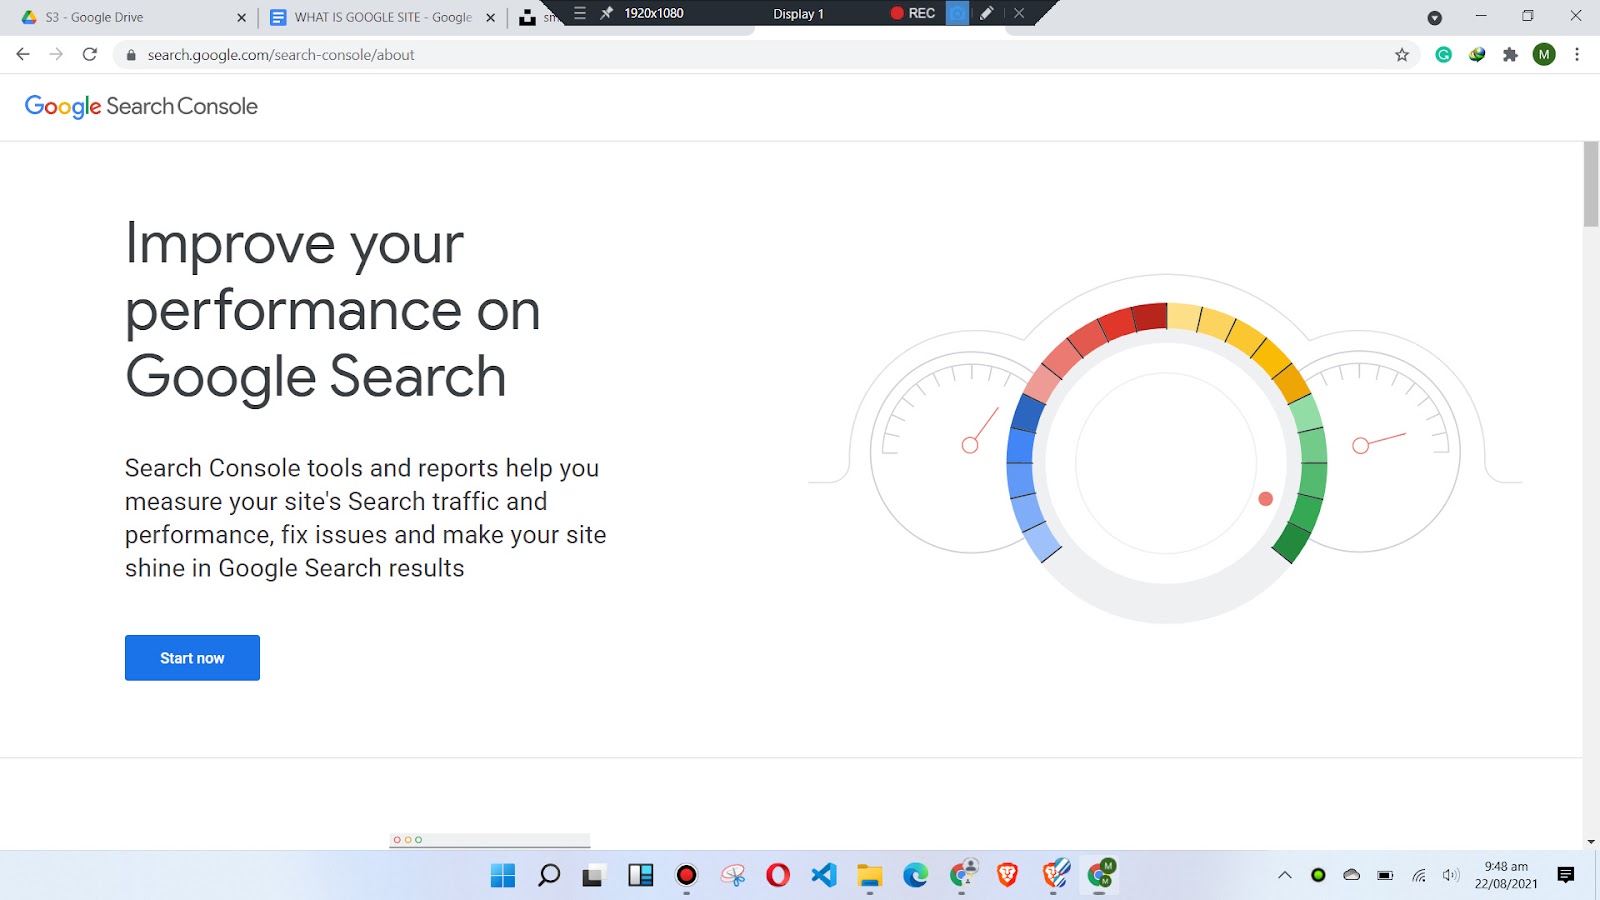
Task: Open Windows Search from the taskbar
Action: 549,876
